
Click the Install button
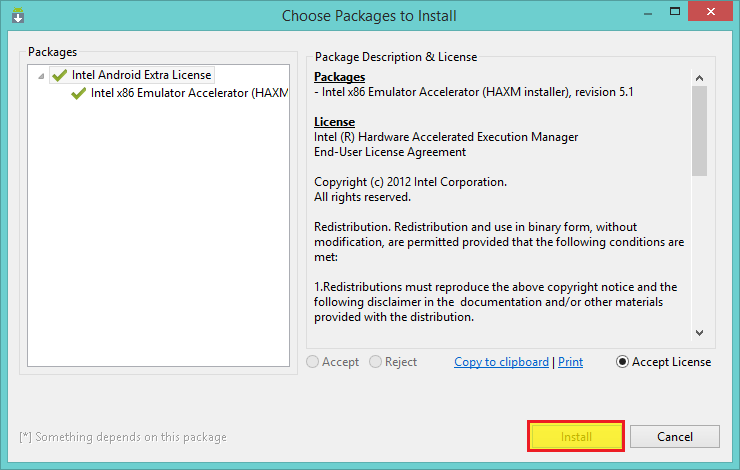pos(576,436)
